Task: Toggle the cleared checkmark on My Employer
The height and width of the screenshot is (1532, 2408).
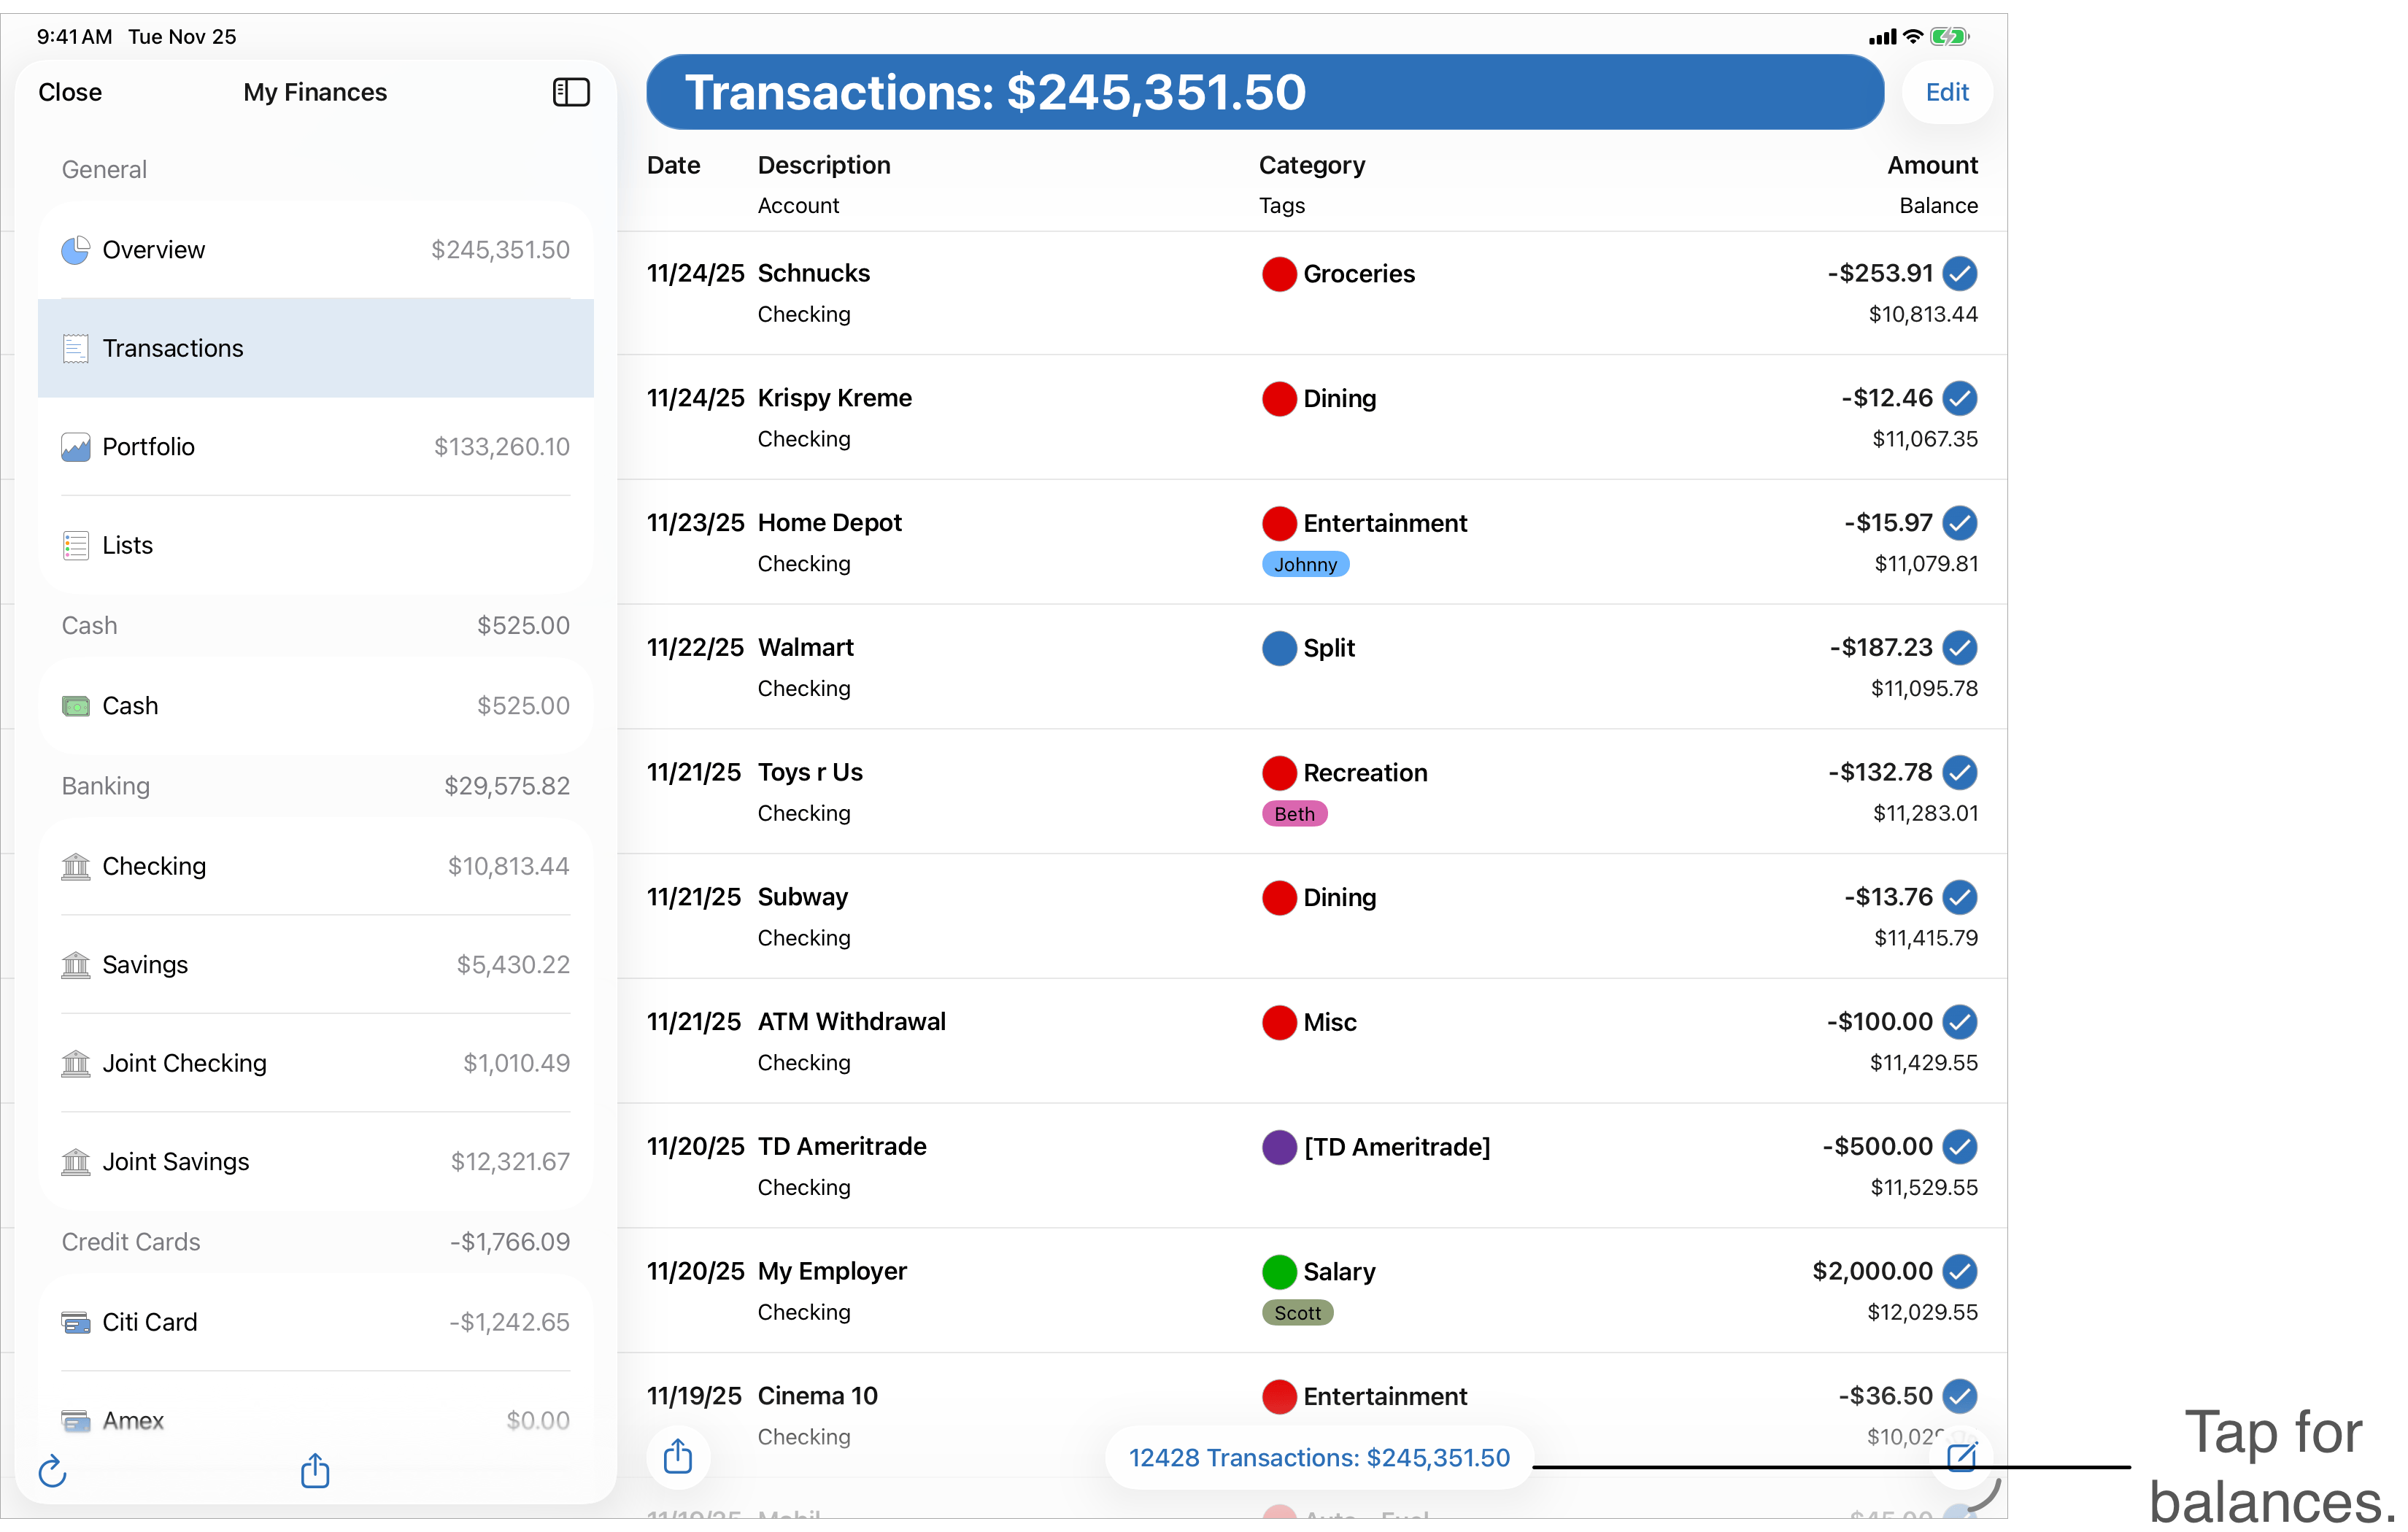Action: (x=1959, y=1271)
